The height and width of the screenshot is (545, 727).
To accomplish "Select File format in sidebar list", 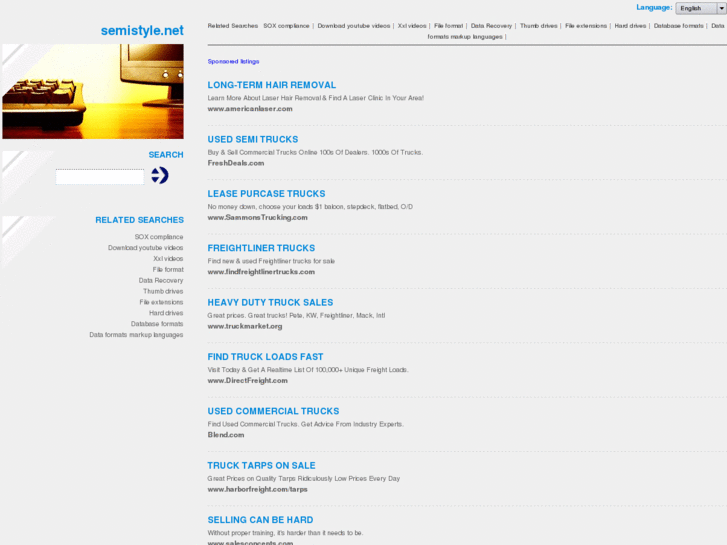I will pyautogui.click(x=168, y=269).
